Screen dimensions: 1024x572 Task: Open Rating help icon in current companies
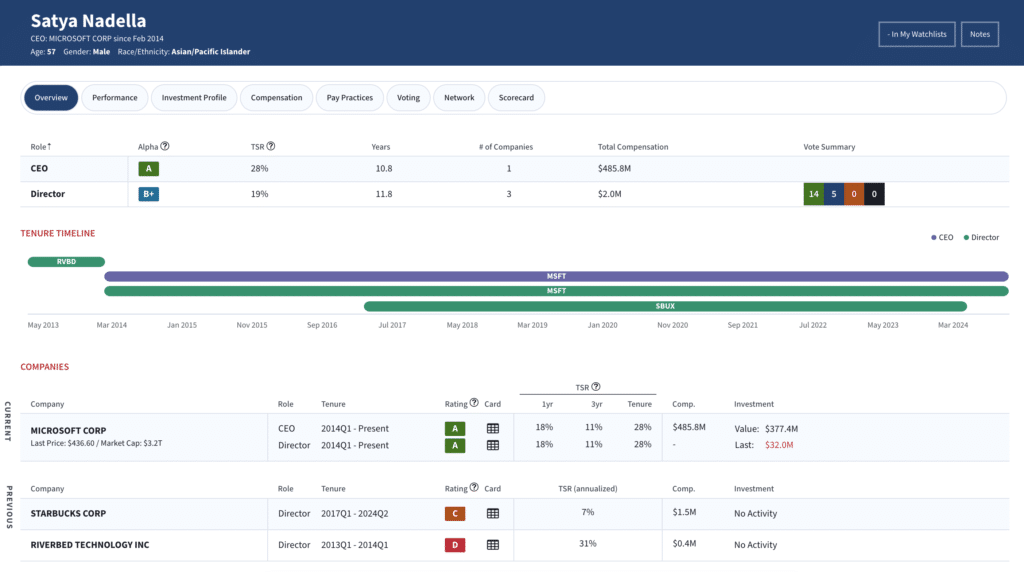[474, 403]
